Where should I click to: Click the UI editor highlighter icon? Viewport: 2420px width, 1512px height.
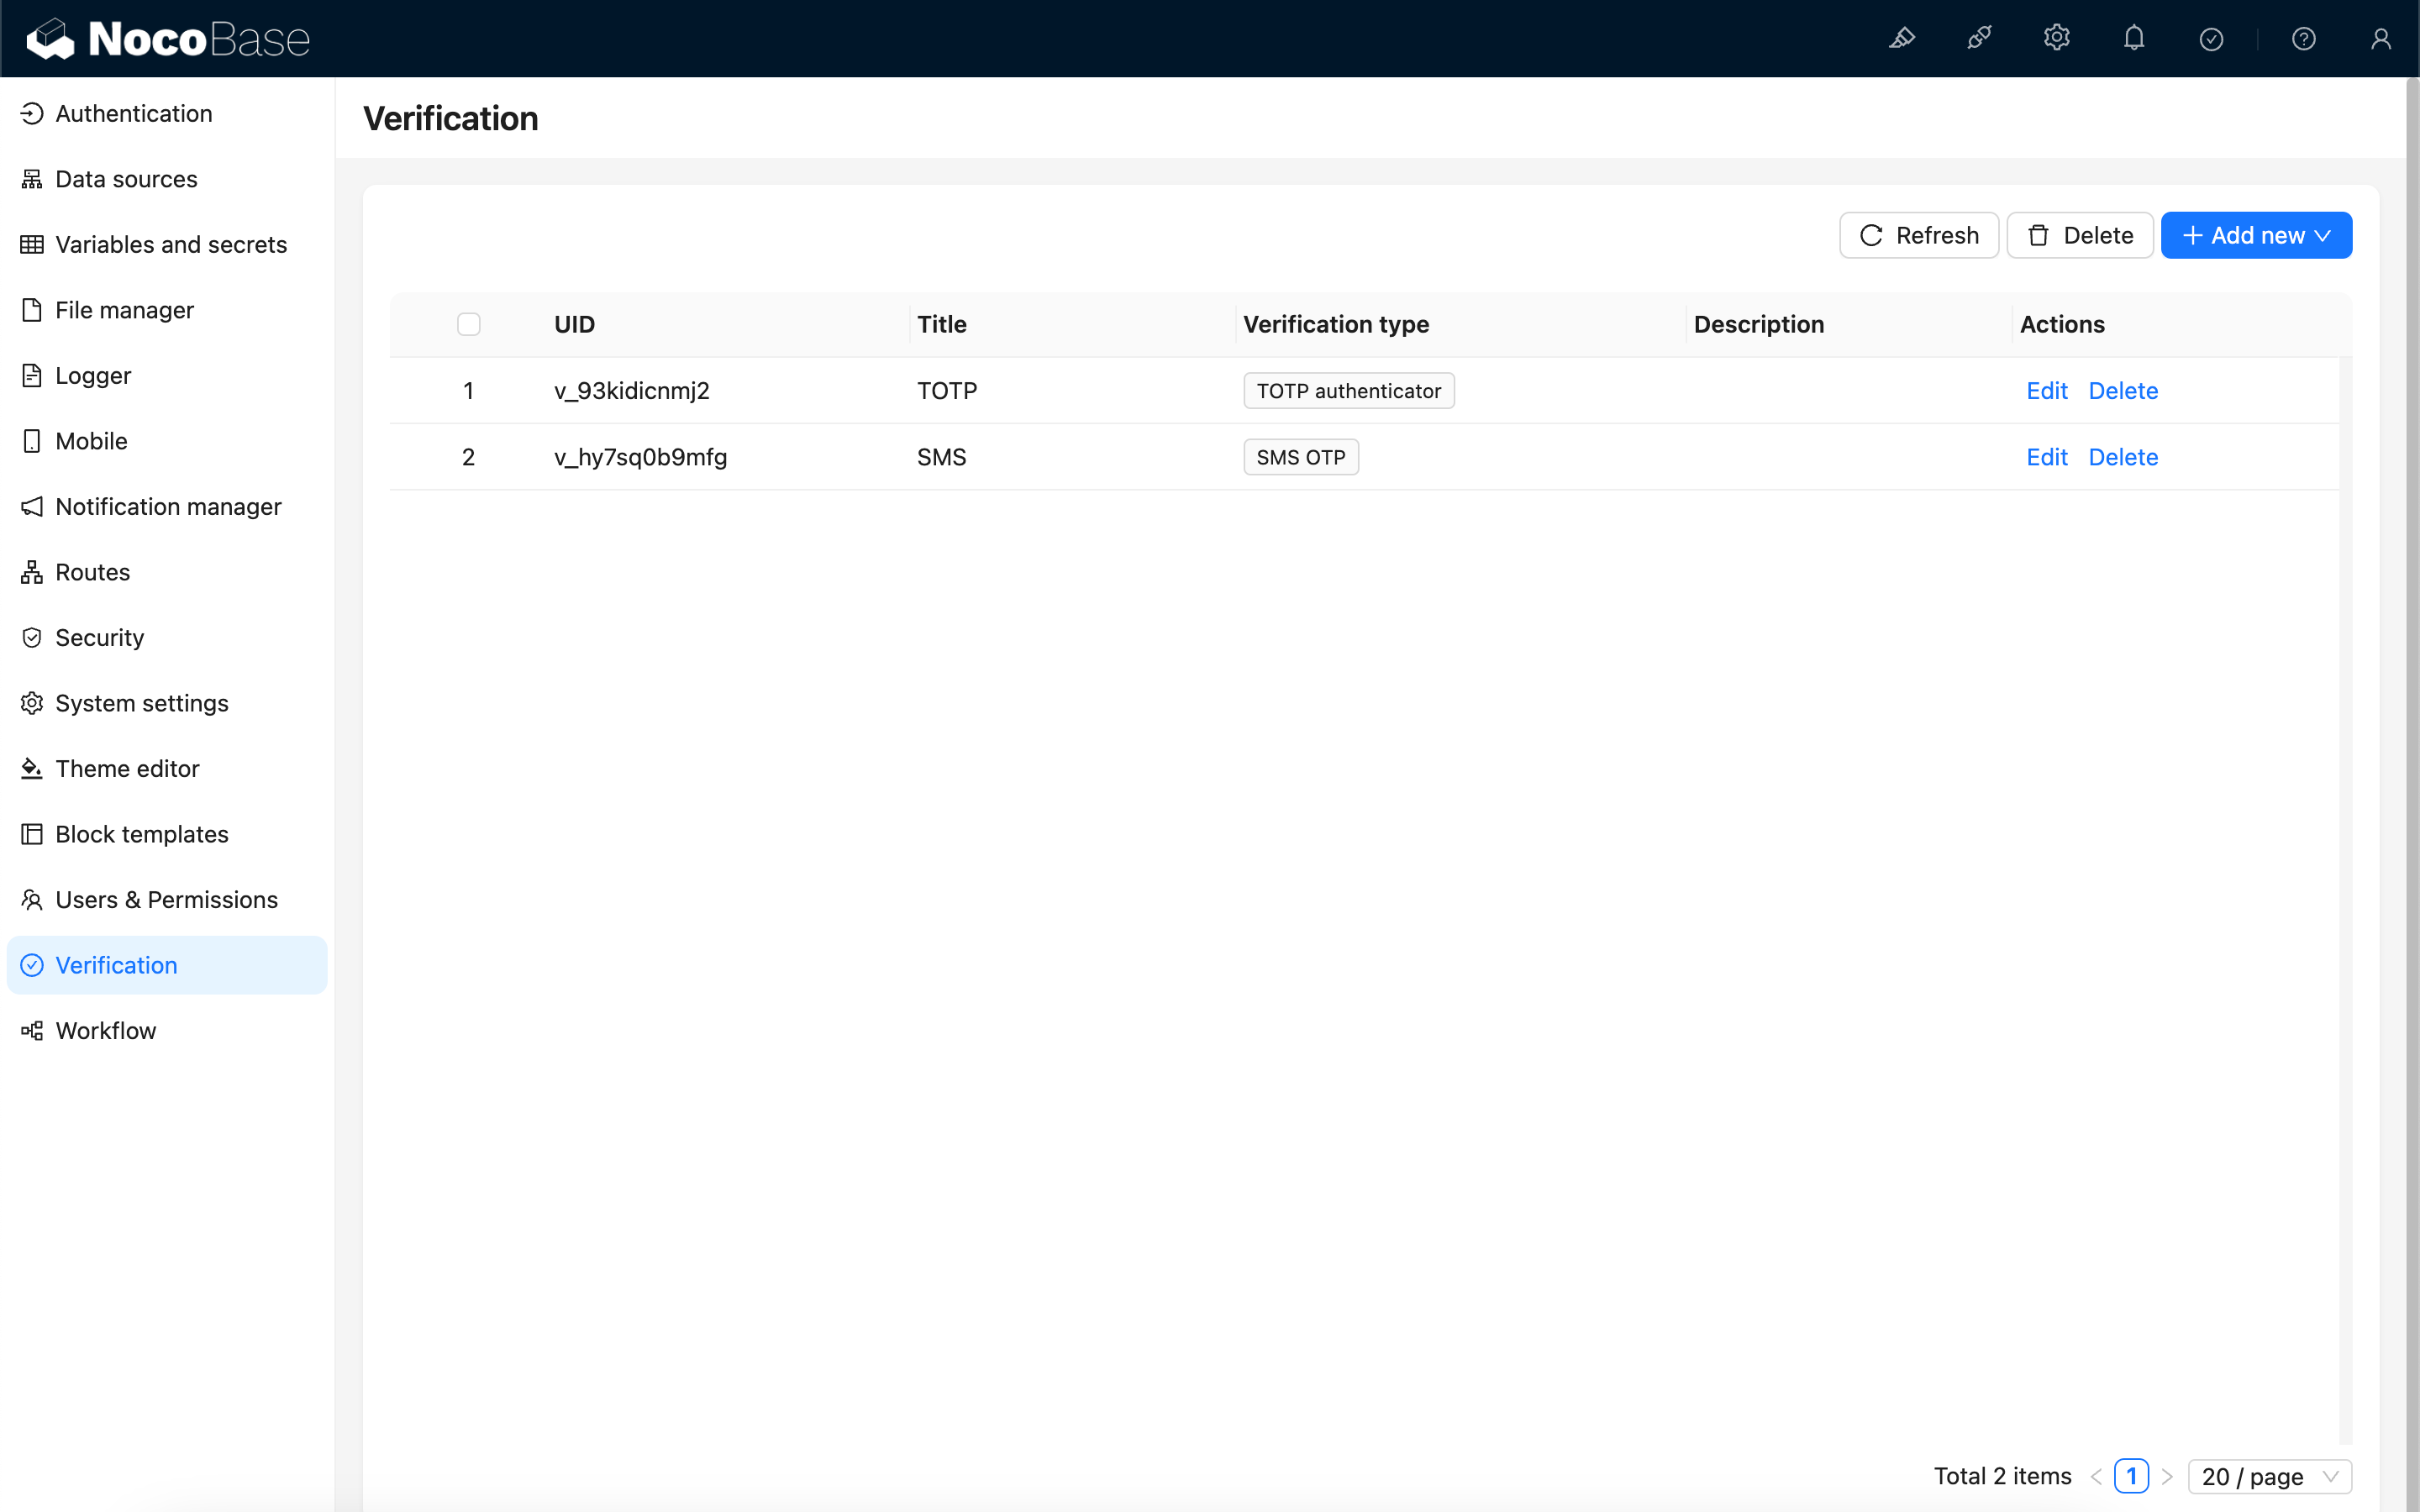click(1901, 39)
